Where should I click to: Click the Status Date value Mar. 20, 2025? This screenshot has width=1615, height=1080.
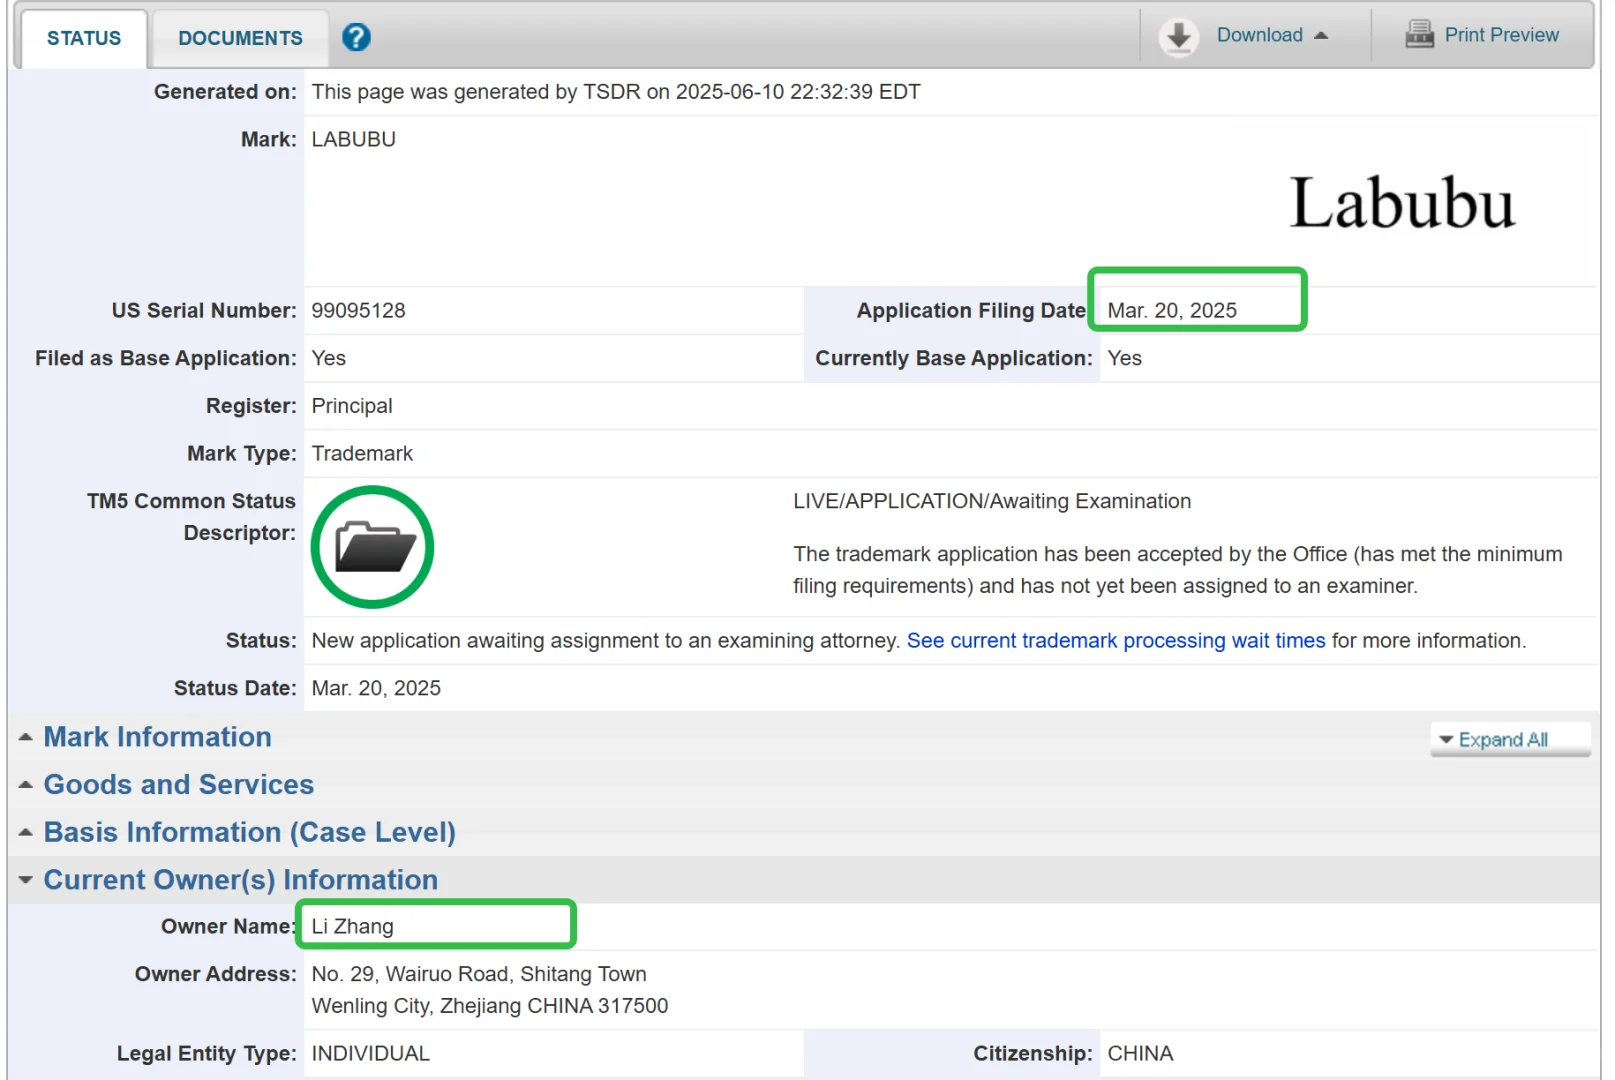click(x=376, y=689)
